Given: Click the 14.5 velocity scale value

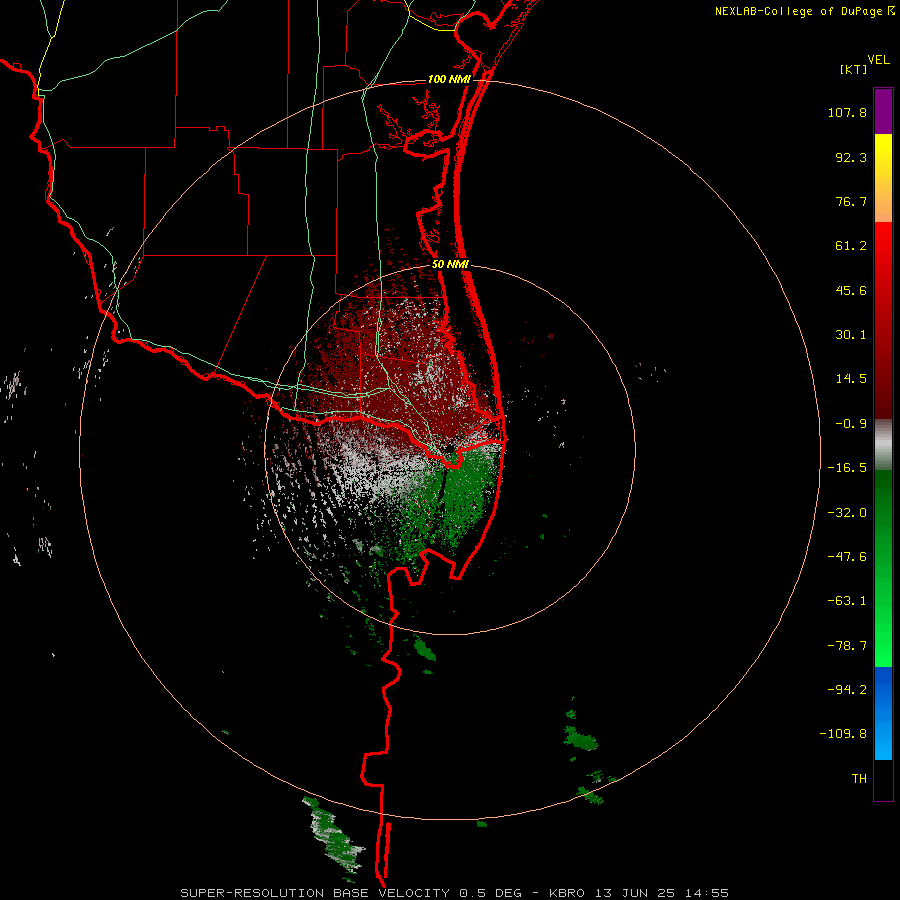Looking at the screenshot, I should (x=851, y=379).
